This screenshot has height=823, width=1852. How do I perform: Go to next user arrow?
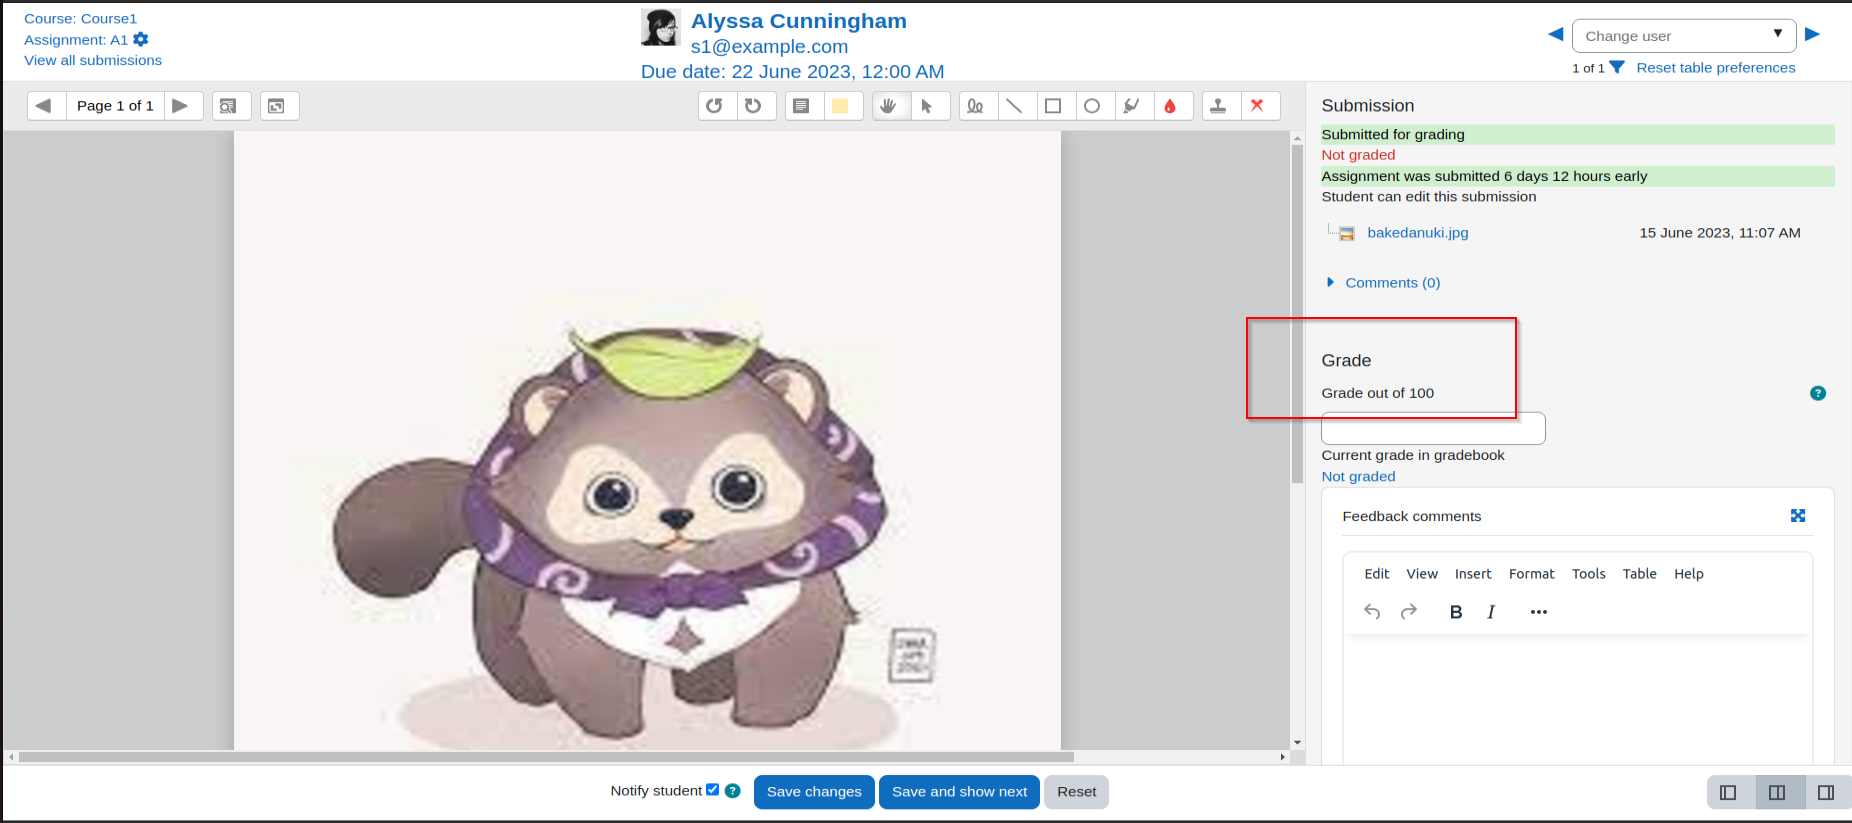click(x=1812, y=34)
